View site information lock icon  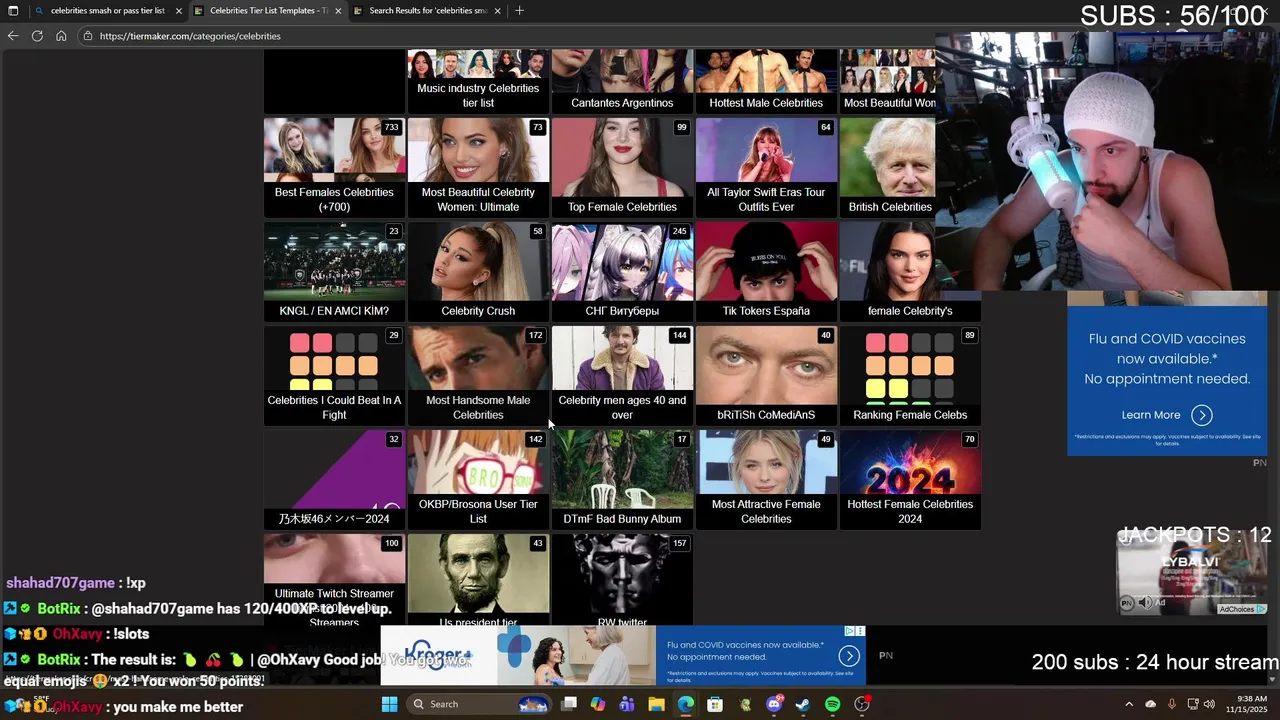(88, 36)
